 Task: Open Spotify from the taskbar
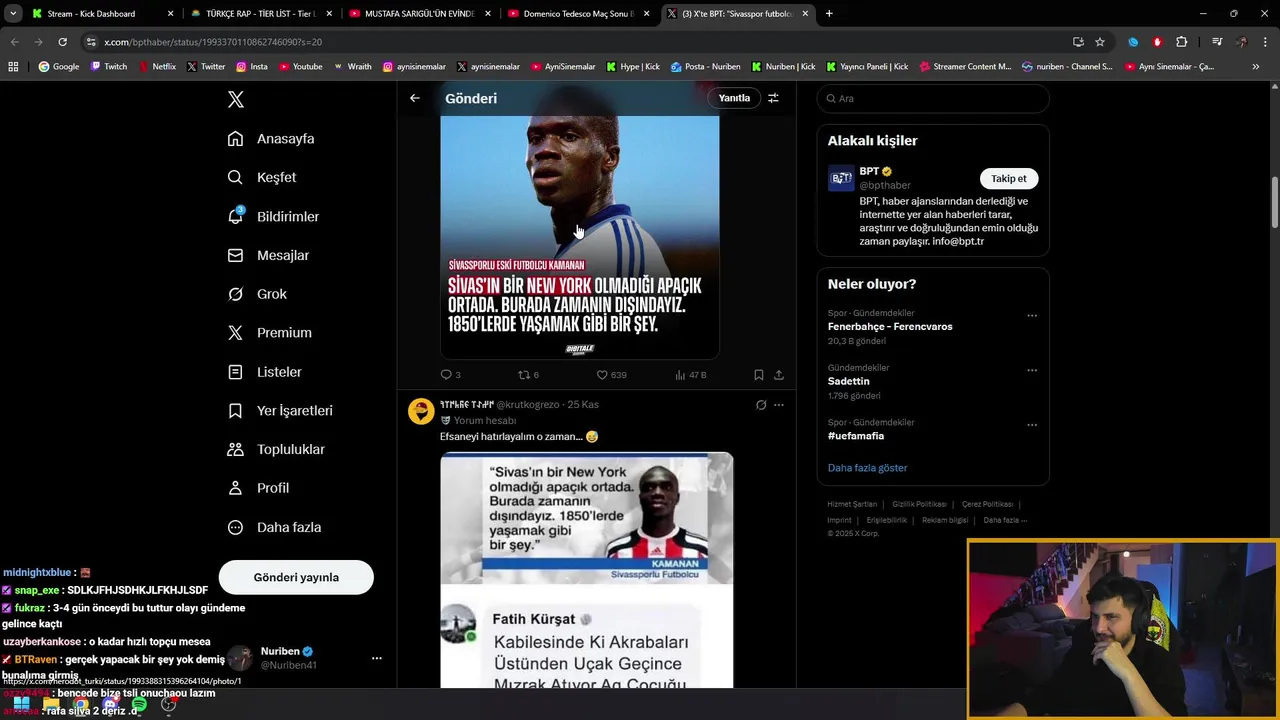(139, 705)
